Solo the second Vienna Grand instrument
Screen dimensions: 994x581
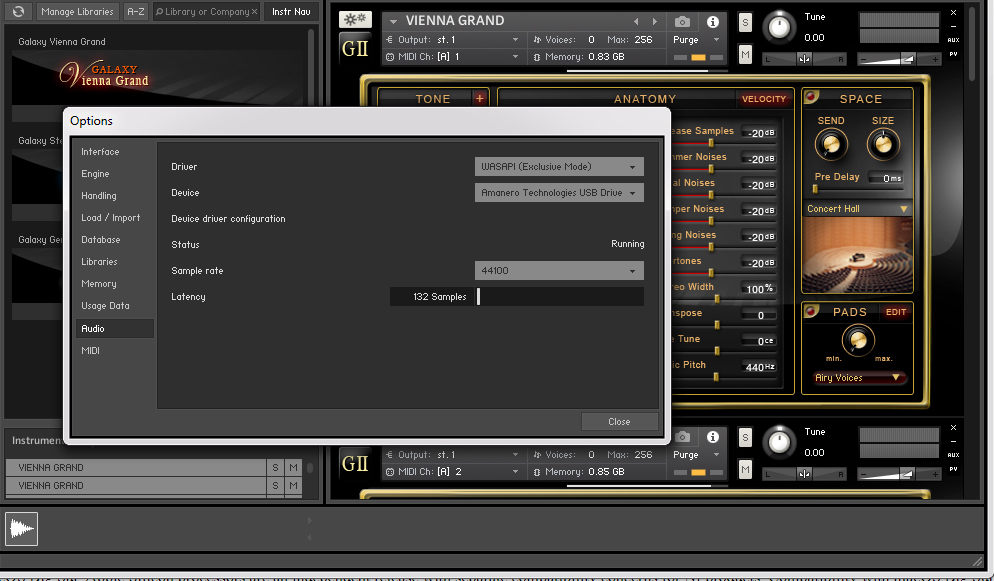(x=746, y=438)
